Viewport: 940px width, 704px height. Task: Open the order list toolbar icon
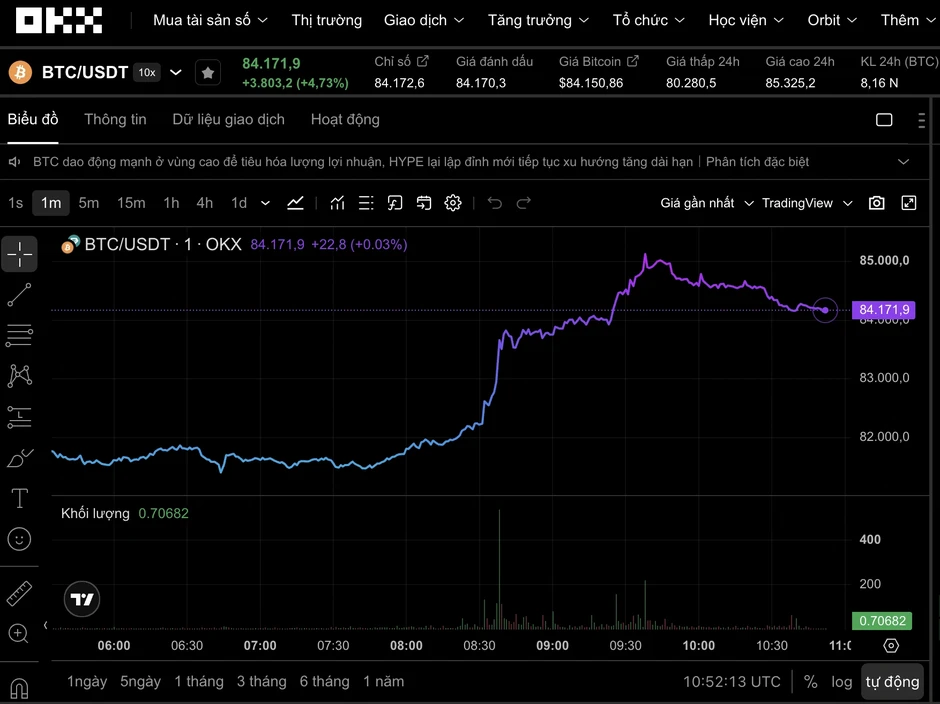click(x=366, y=203)
